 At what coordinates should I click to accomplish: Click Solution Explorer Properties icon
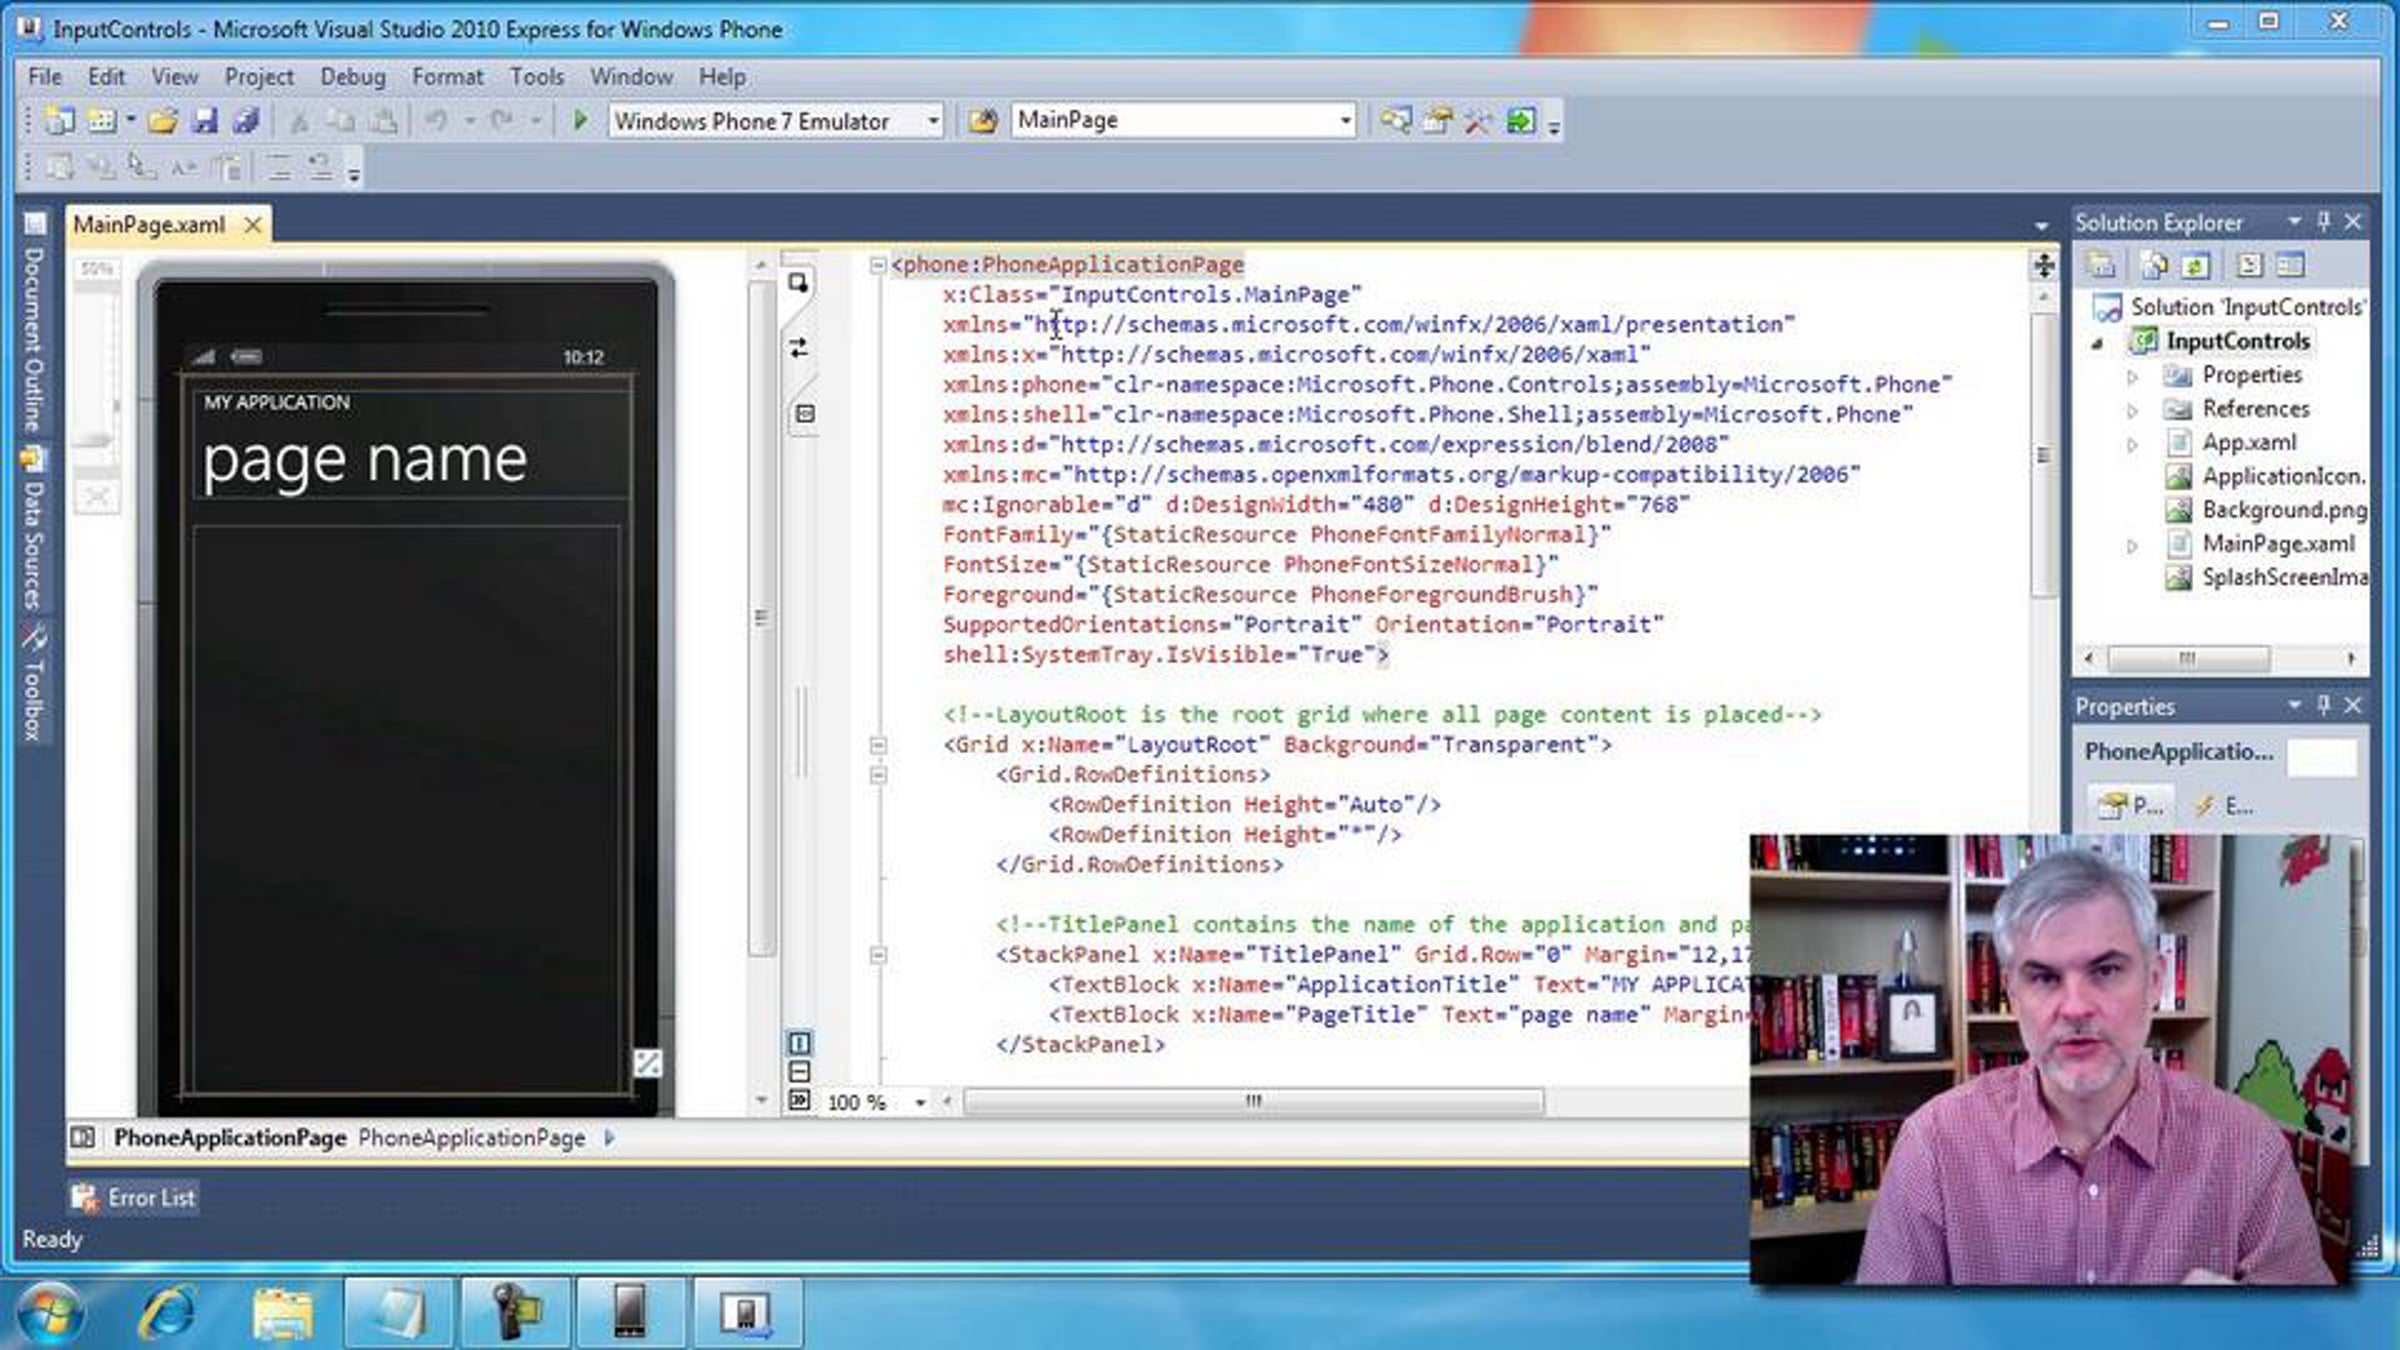coord(2101,265)
